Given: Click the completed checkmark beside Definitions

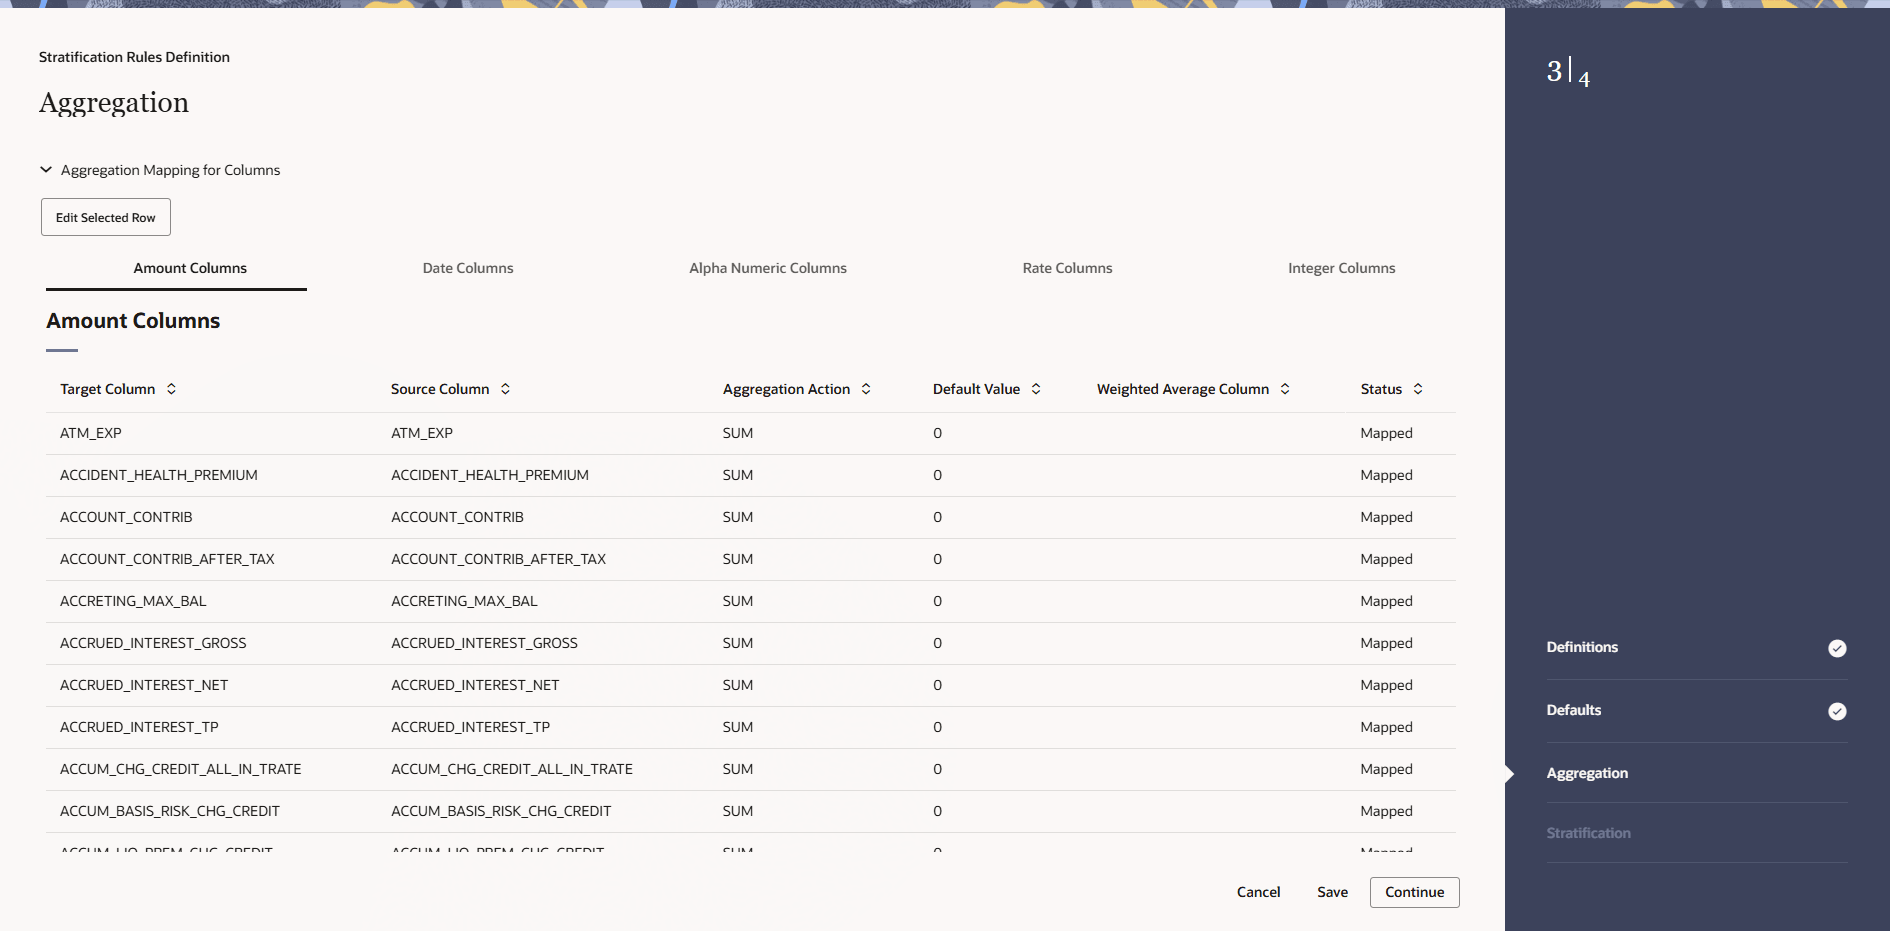Looking at the screenshot, I should coord(1837,648).
